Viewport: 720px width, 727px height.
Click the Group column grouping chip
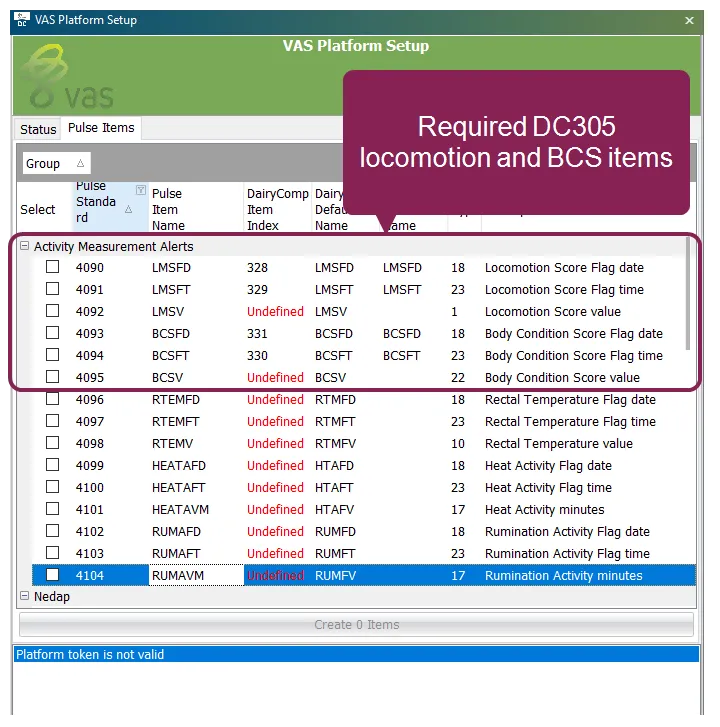pyautogui.click(x=56, y=163)
